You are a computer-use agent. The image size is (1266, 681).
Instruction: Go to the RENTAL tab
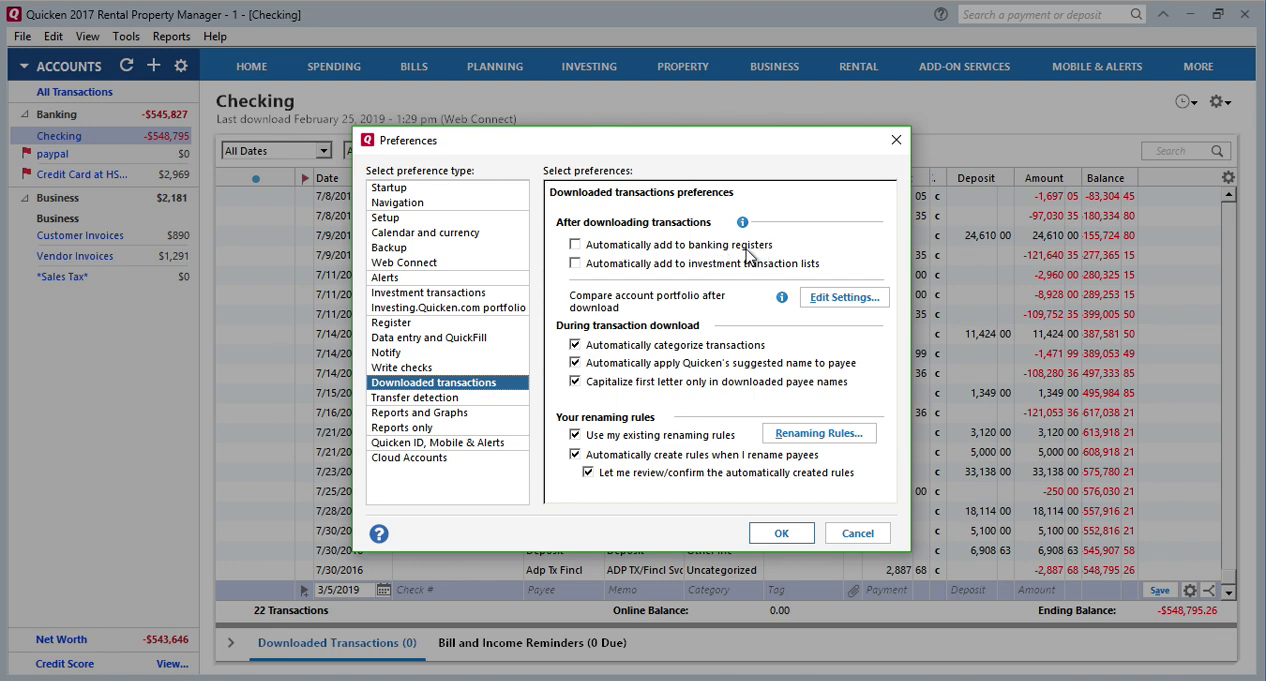coord(858,66)
